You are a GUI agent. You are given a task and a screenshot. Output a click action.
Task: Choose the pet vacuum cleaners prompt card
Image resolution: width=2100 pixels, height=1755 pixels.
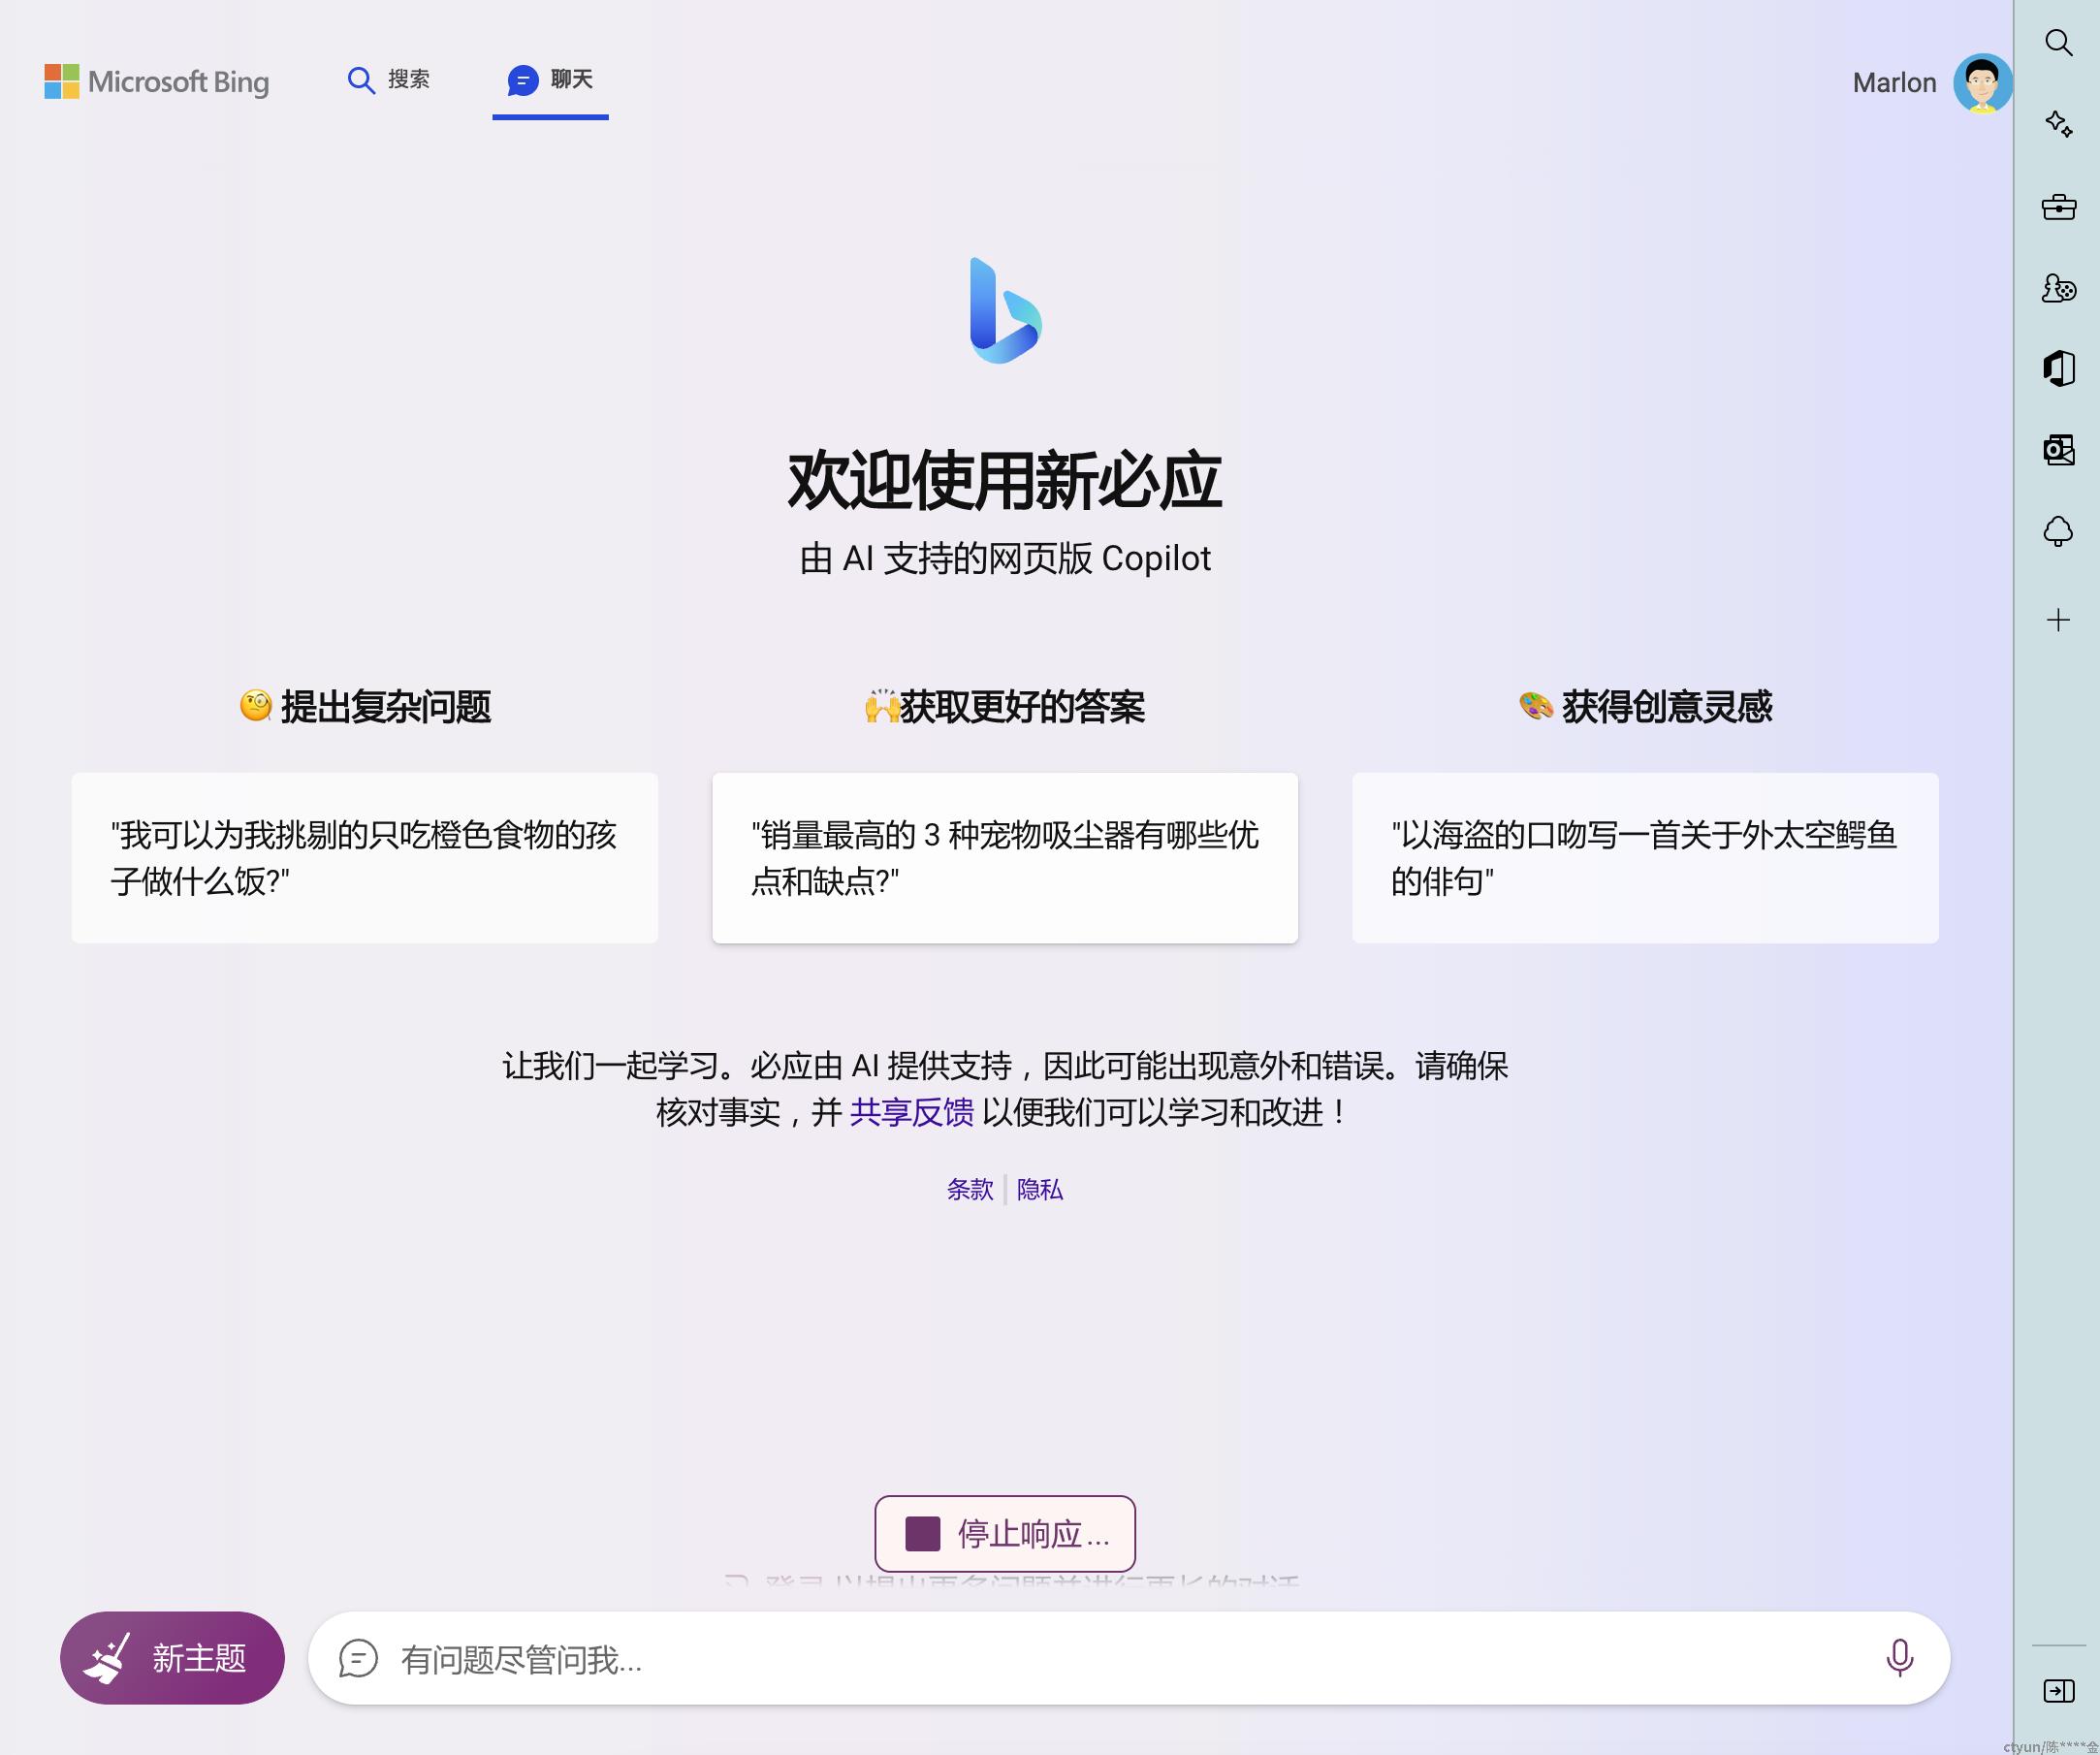pos(1004,857)
